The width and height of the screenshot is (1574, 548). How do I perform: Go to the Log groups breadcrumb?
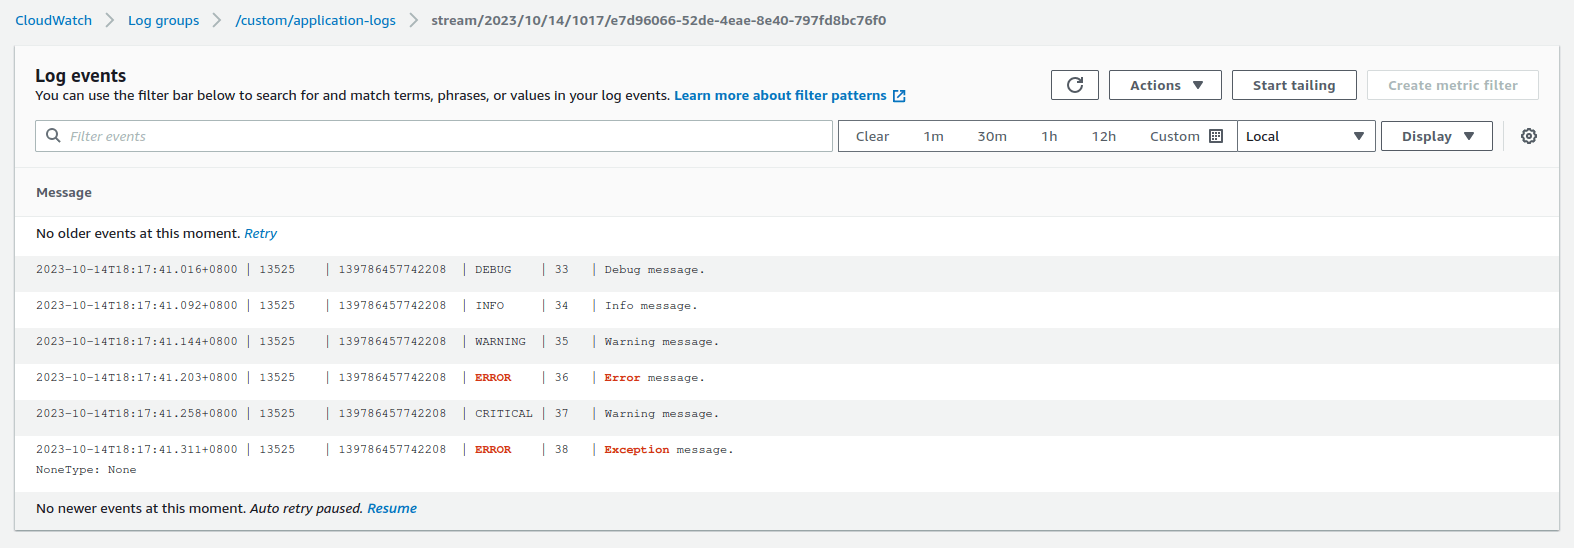click(163, 20)
